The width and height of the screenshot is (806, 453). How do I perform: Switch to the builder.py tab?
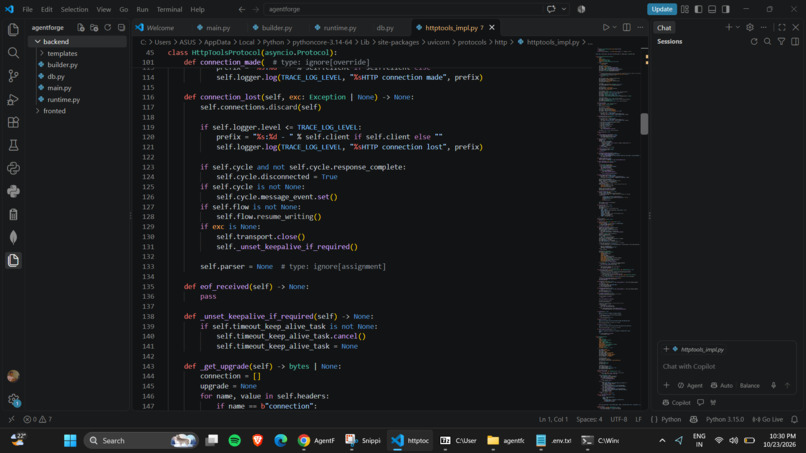point(272,28)
